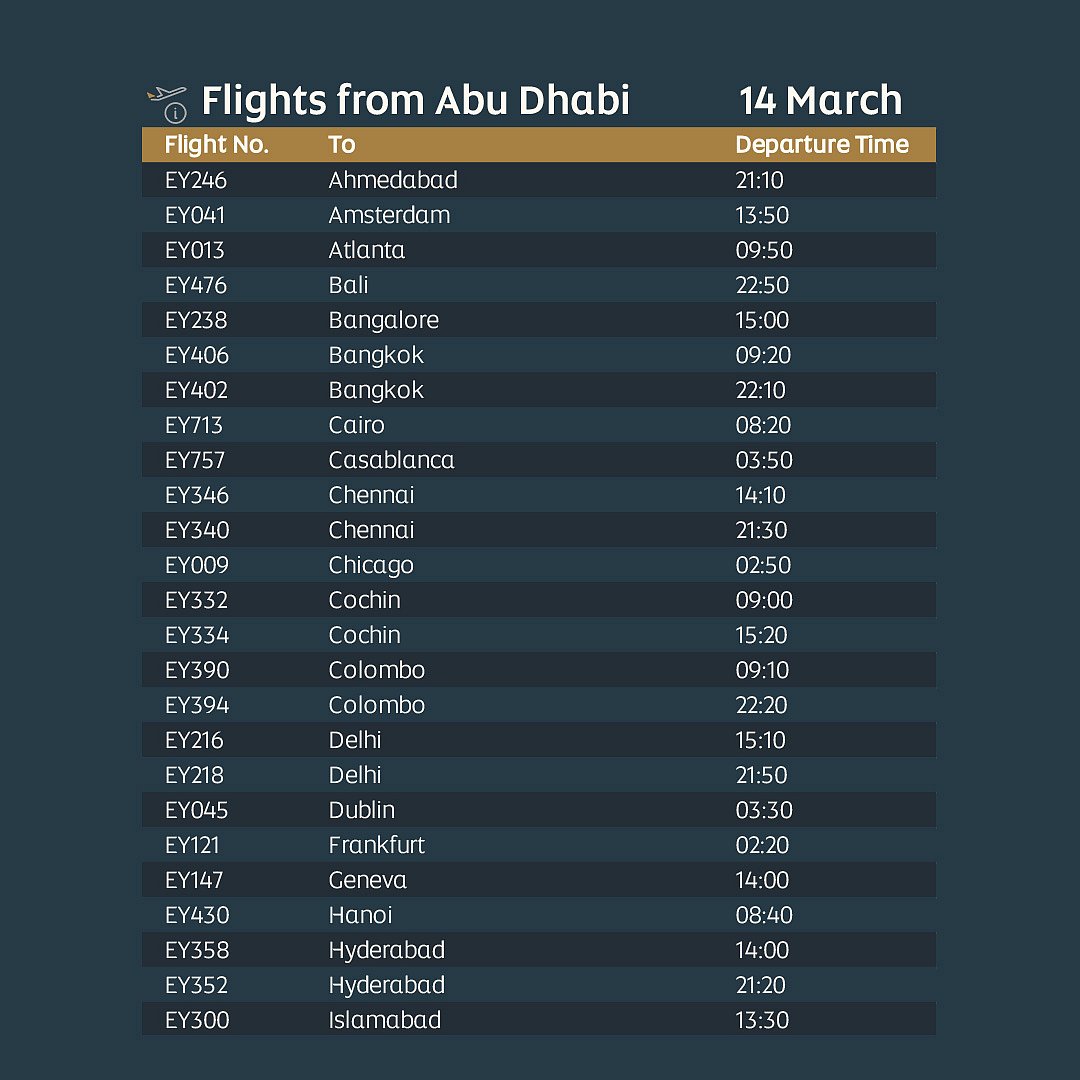Click the Casablanca 03:50 departure time

click(764, 460)
